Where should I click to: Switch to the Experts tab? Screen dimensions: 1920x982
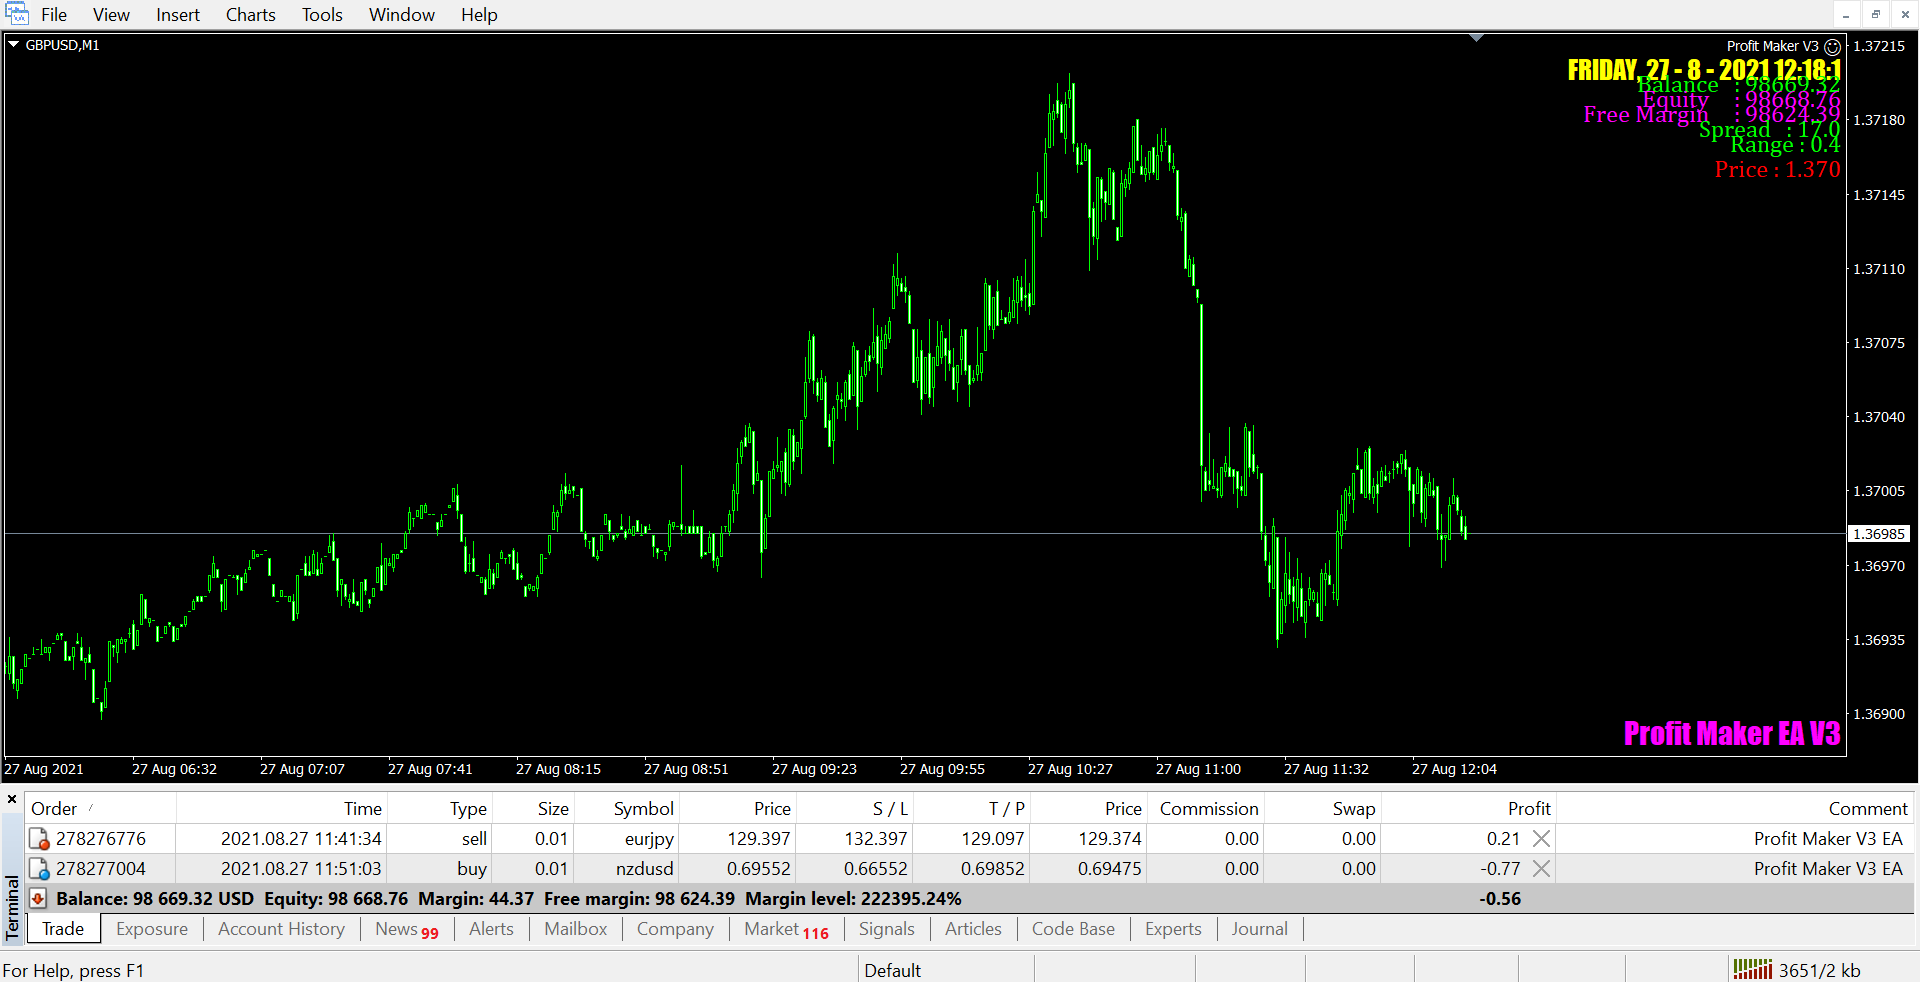[1172, 929]
